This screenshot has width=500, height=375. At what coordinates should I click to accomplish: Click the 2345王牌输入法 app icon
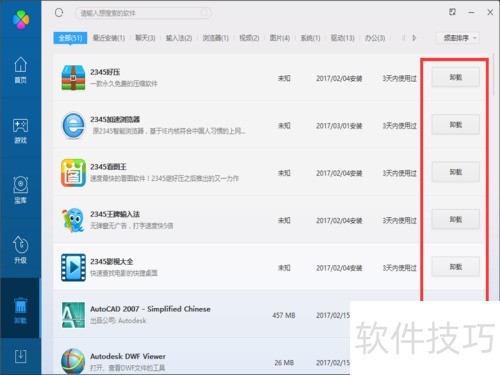pyautogui.click(x=73, y=220)
